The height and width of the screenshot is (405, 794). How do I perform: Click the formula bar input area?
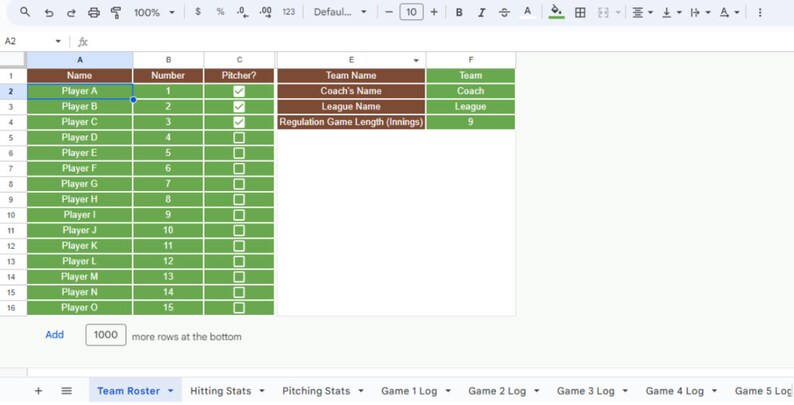pyautogui.click(x=441, y=42)
